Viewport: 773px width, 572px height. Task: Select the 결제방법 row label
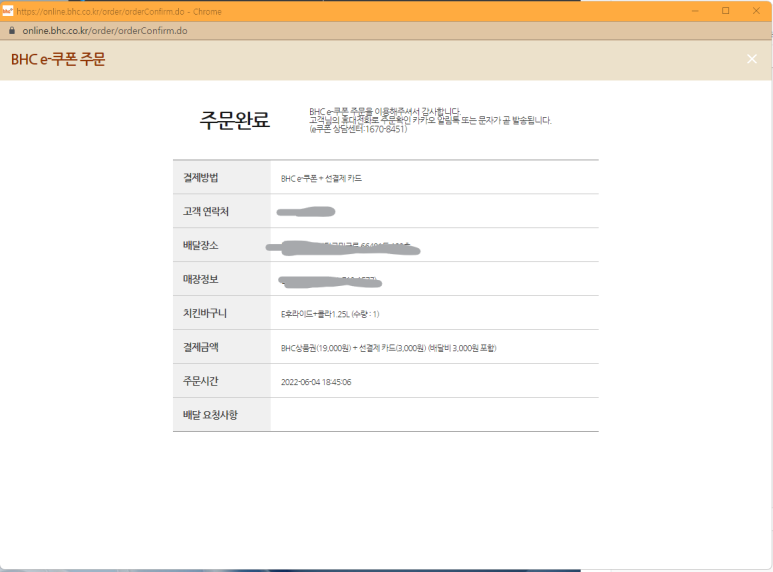click(201, 178)
